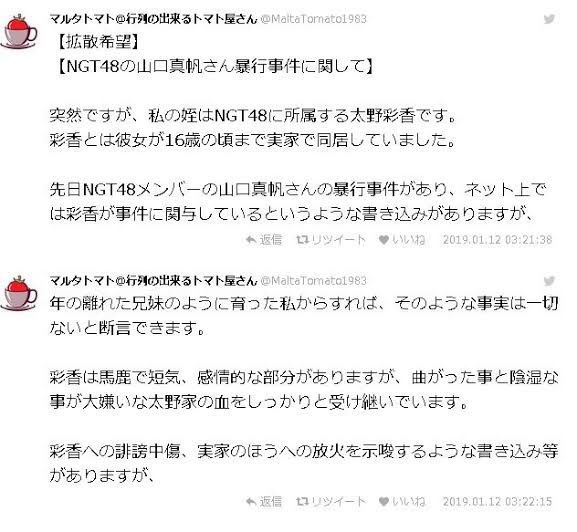Image resolution: width=577 pixels, height=532 pixels.
Task: Click the first tweet paragraph beginning 突然ですが
Action: pyautogui.click(x=252, y=128)
